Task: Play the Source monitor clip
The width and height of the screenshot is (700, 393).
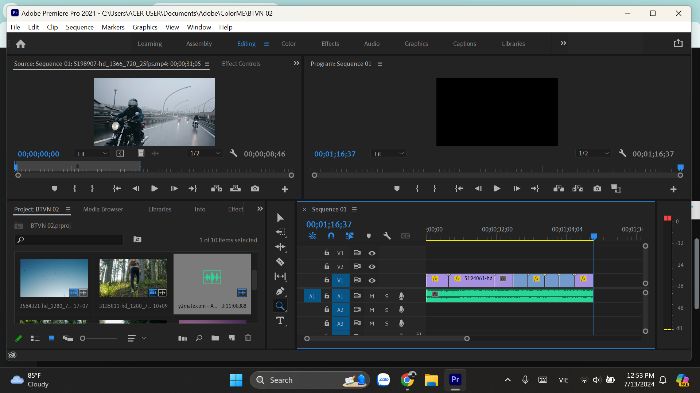Action: pos(154,188)
